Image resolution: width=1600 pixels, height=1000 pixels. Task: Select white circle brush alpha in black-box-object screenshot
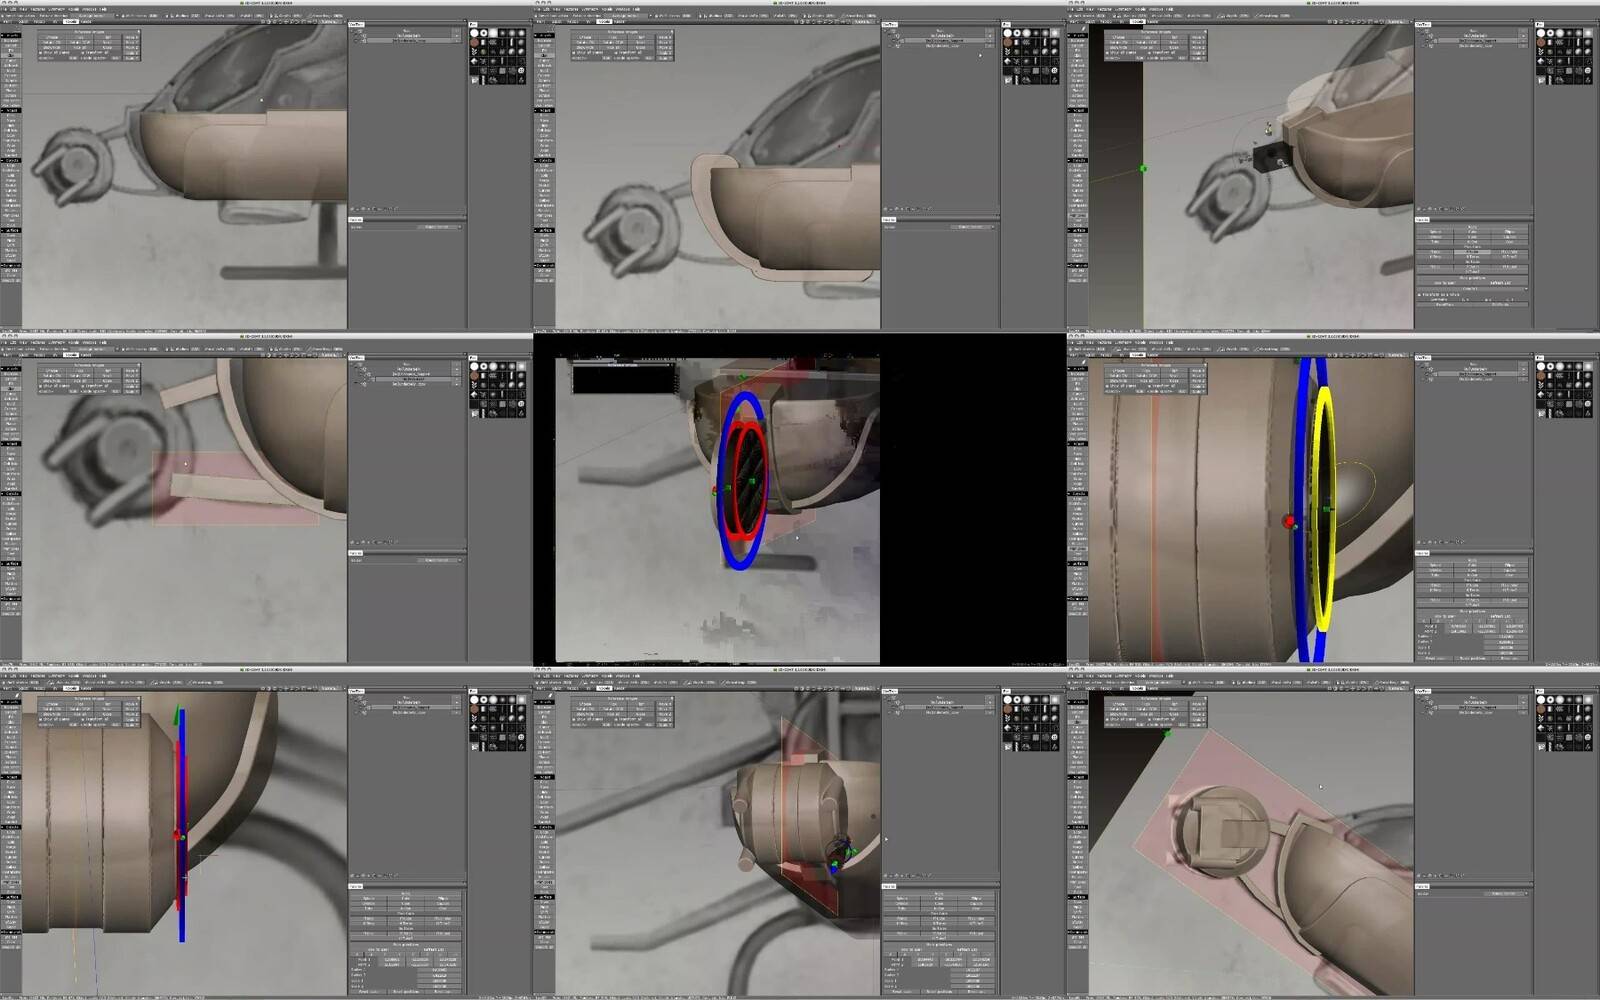click(x=1541, y=33)
